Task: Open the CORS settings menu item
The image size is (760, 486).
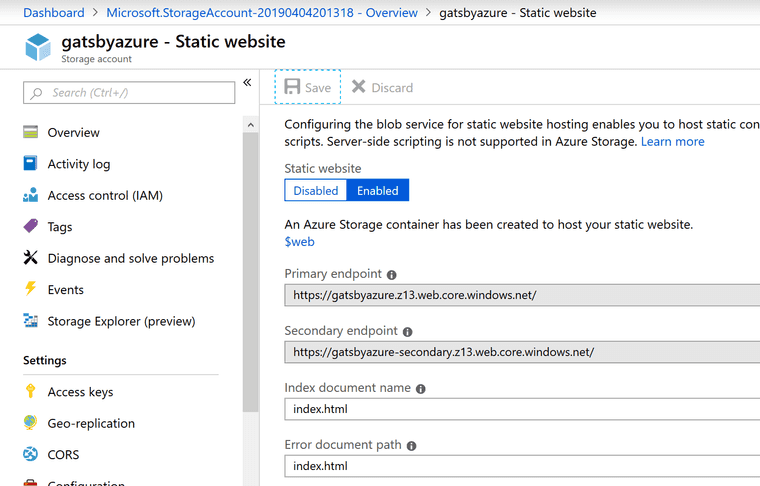Action: coord(63,455)
